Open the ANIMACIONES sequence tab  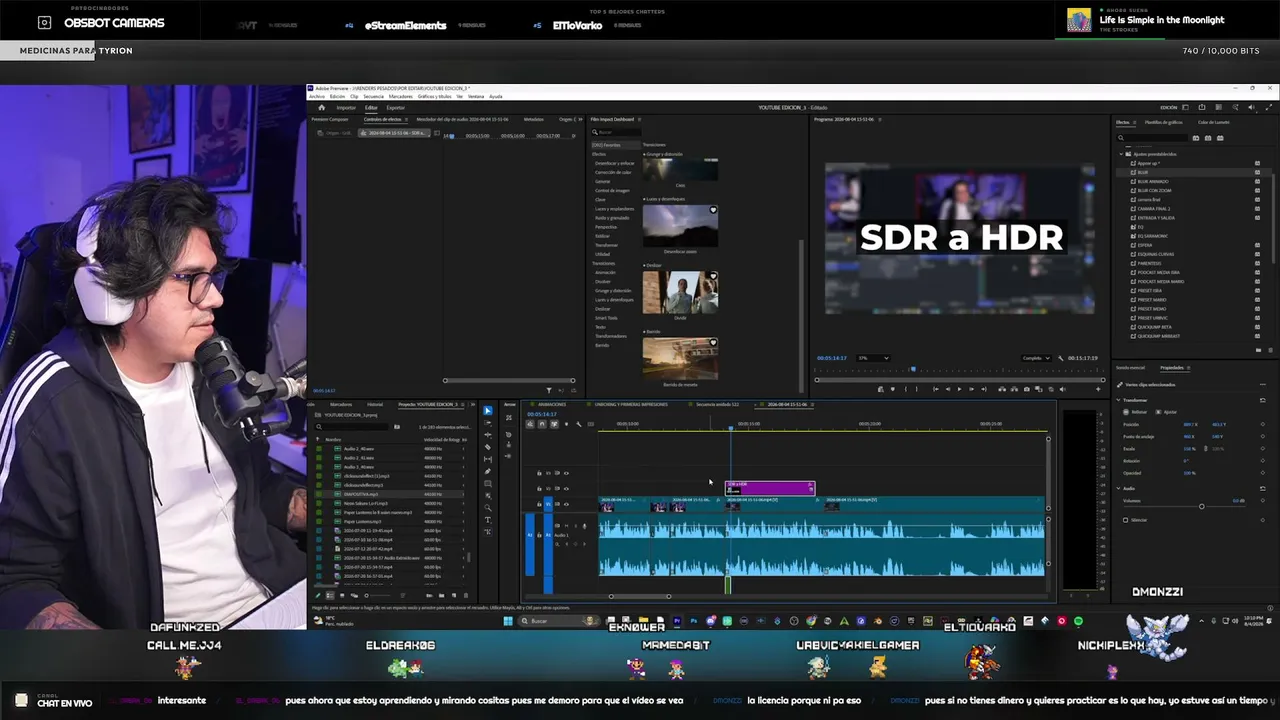[552, 405]
